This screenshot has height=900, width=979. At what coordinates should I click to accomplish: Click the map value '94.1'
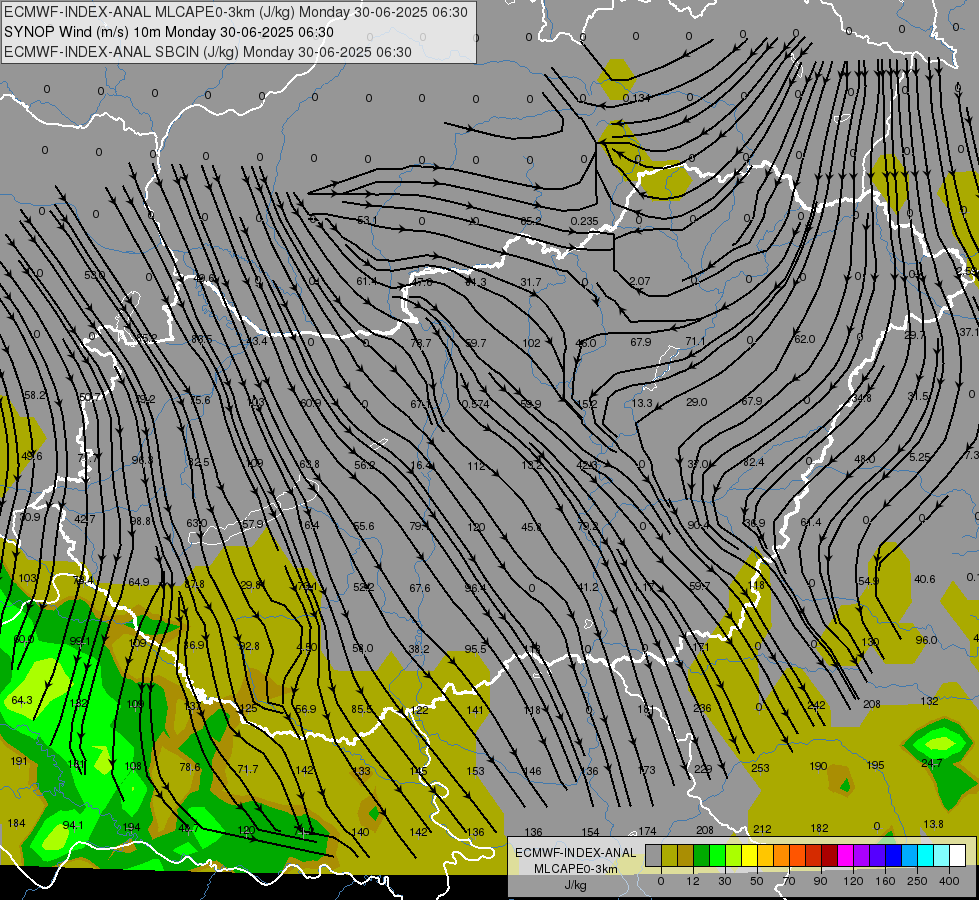pos(73,825)
